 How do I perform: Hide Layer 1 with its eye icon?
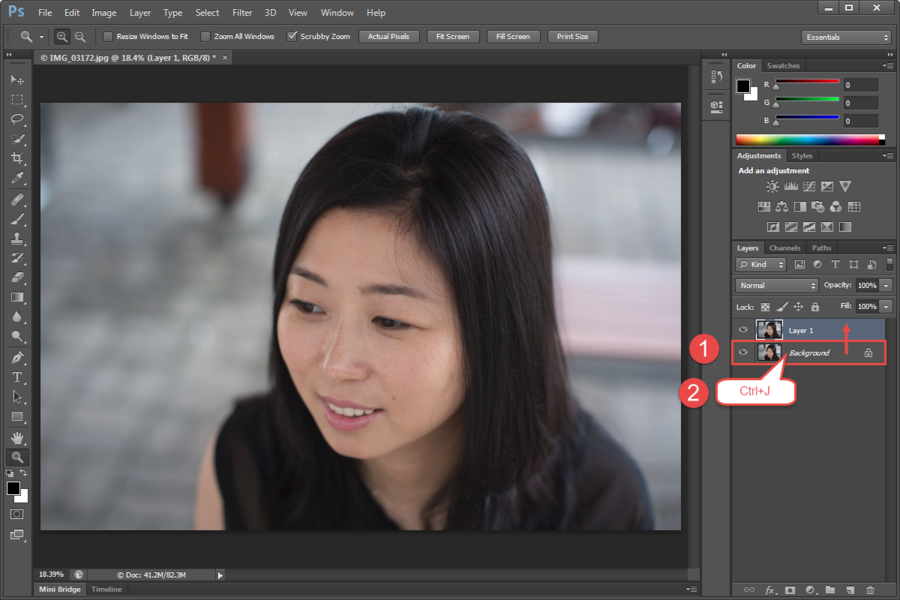pyautogui.click(x=743, y=330)
